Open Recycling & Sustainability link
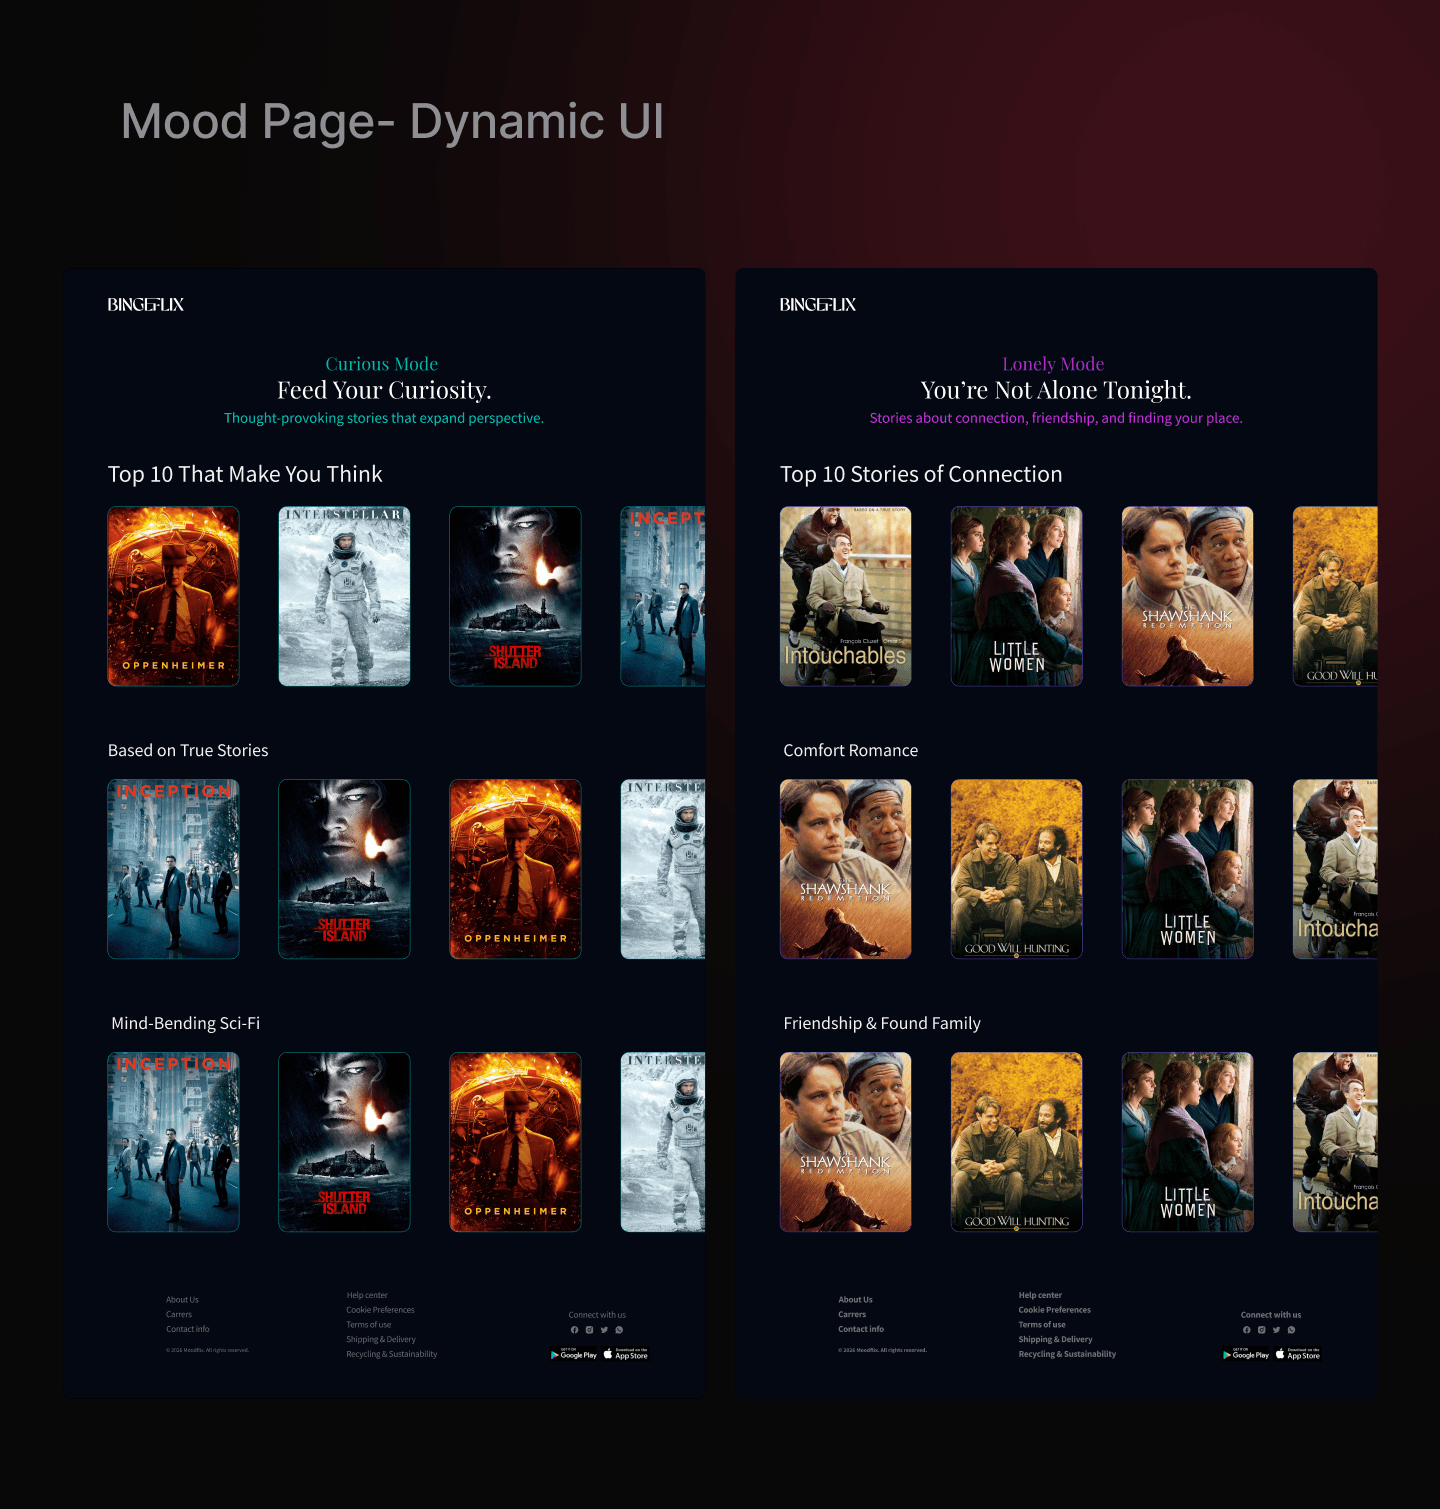1440x1509 pixels. (391, 1354)
